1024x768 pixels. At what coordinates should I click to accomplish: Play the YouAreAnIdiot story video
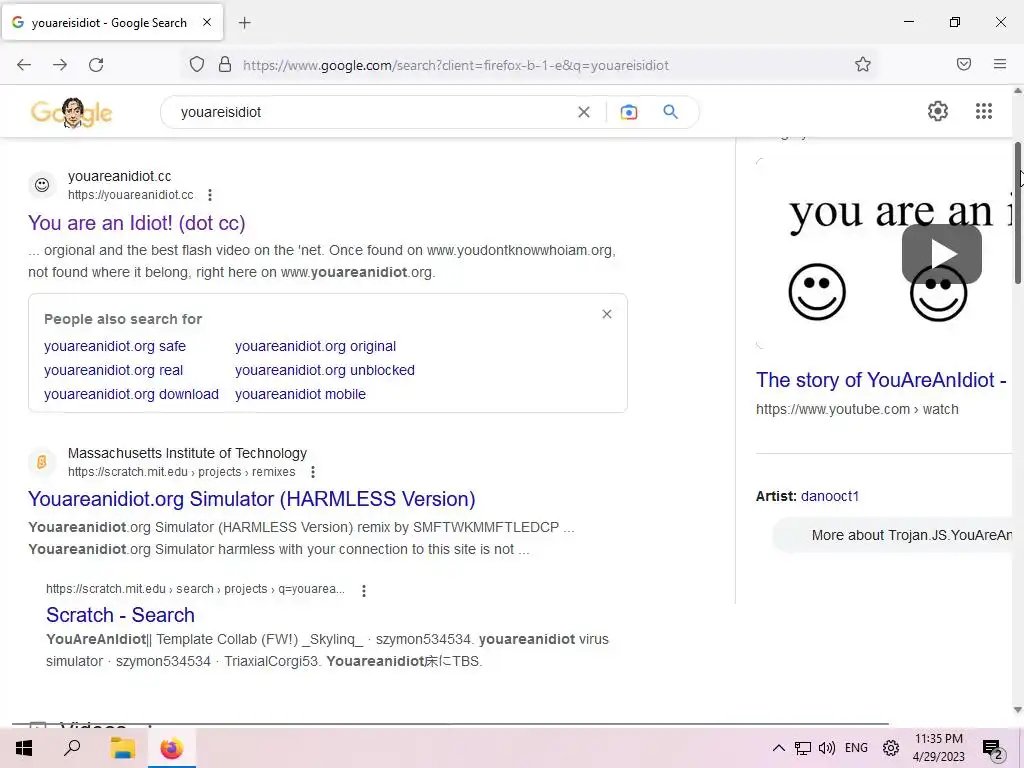(x=941, y=253)
